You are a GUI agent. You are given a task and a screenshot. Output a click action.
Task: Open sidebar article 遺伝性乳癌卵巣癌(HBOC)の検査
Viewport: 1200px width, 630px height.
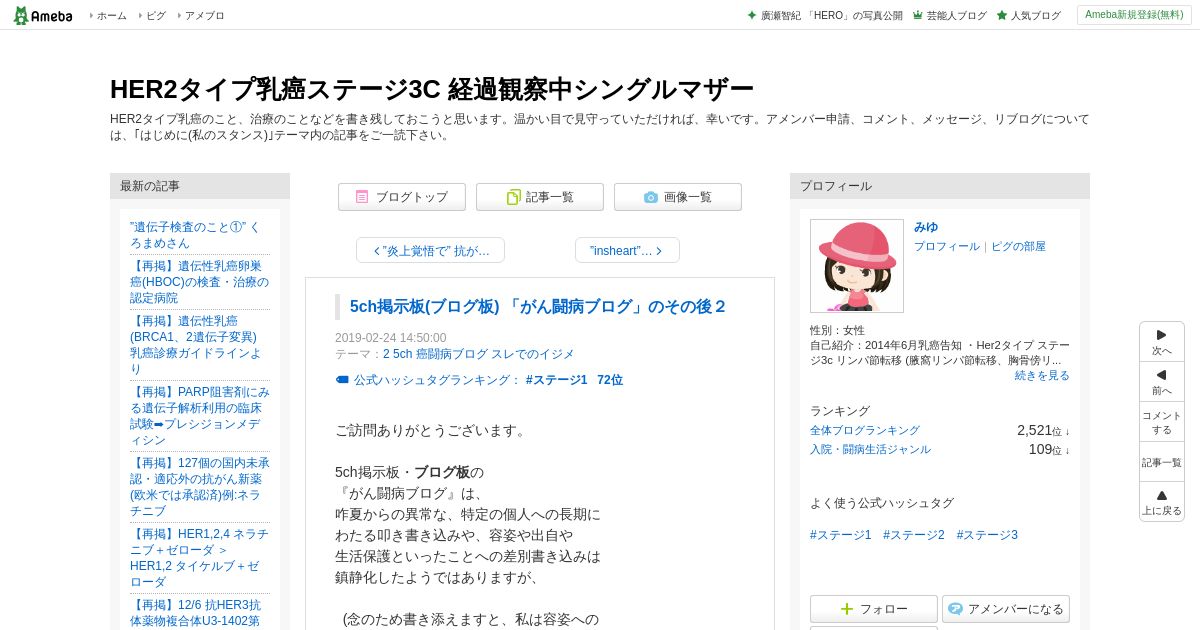coord(199,282)
